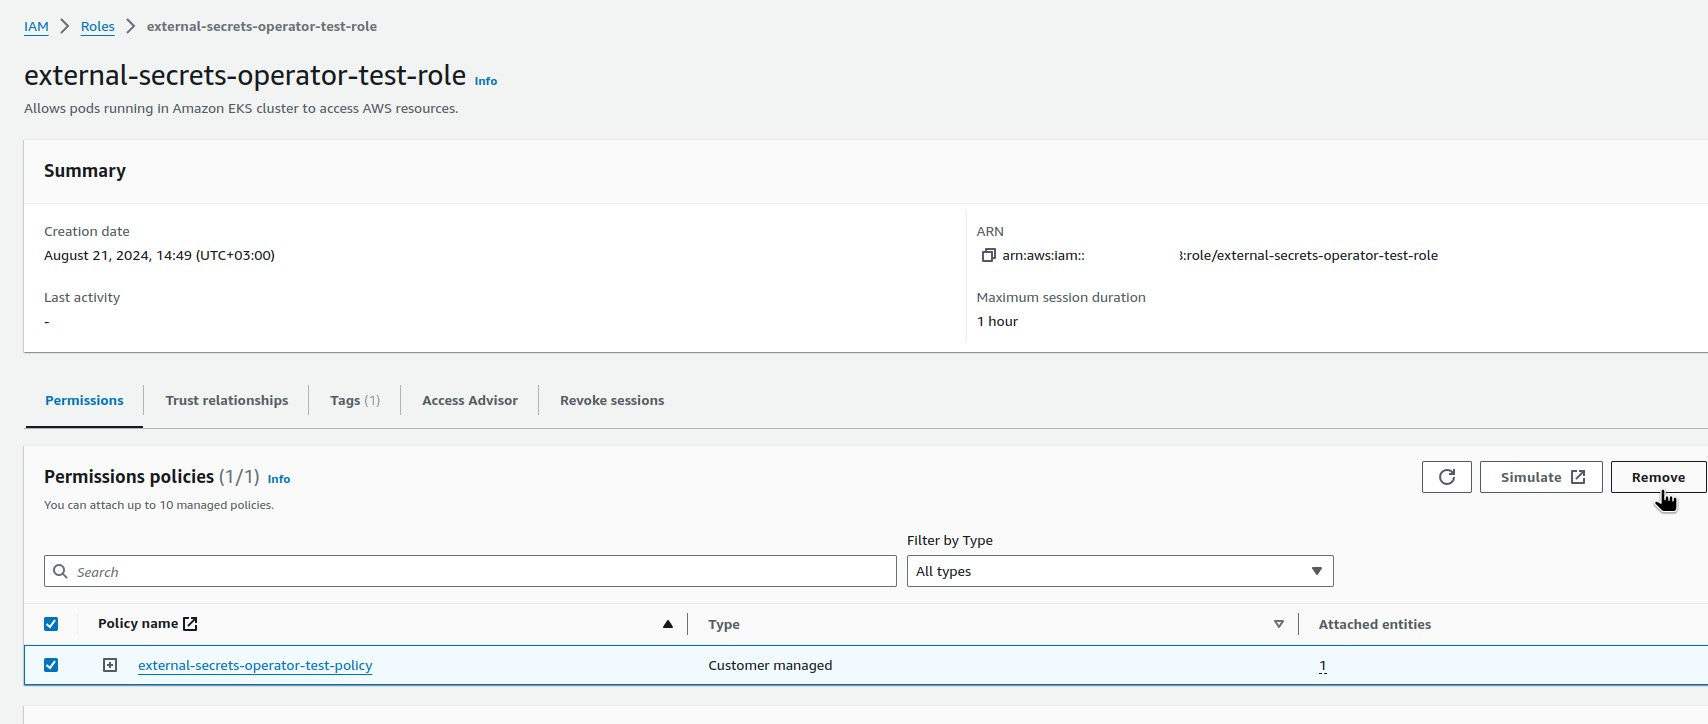Go to the IAM breadcrumb link

pos(36,26)
